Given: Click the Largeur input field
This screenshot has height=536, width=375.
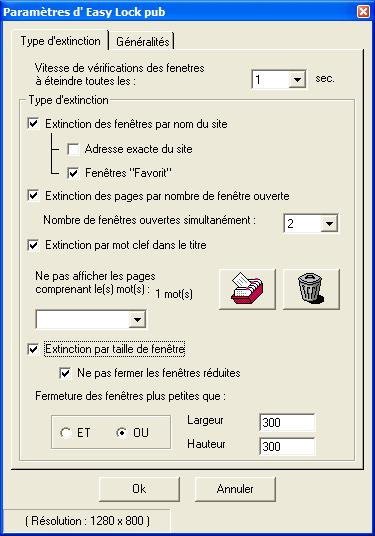Looking at the screenshot, I should pyautogui.click(x=287, y=423).
